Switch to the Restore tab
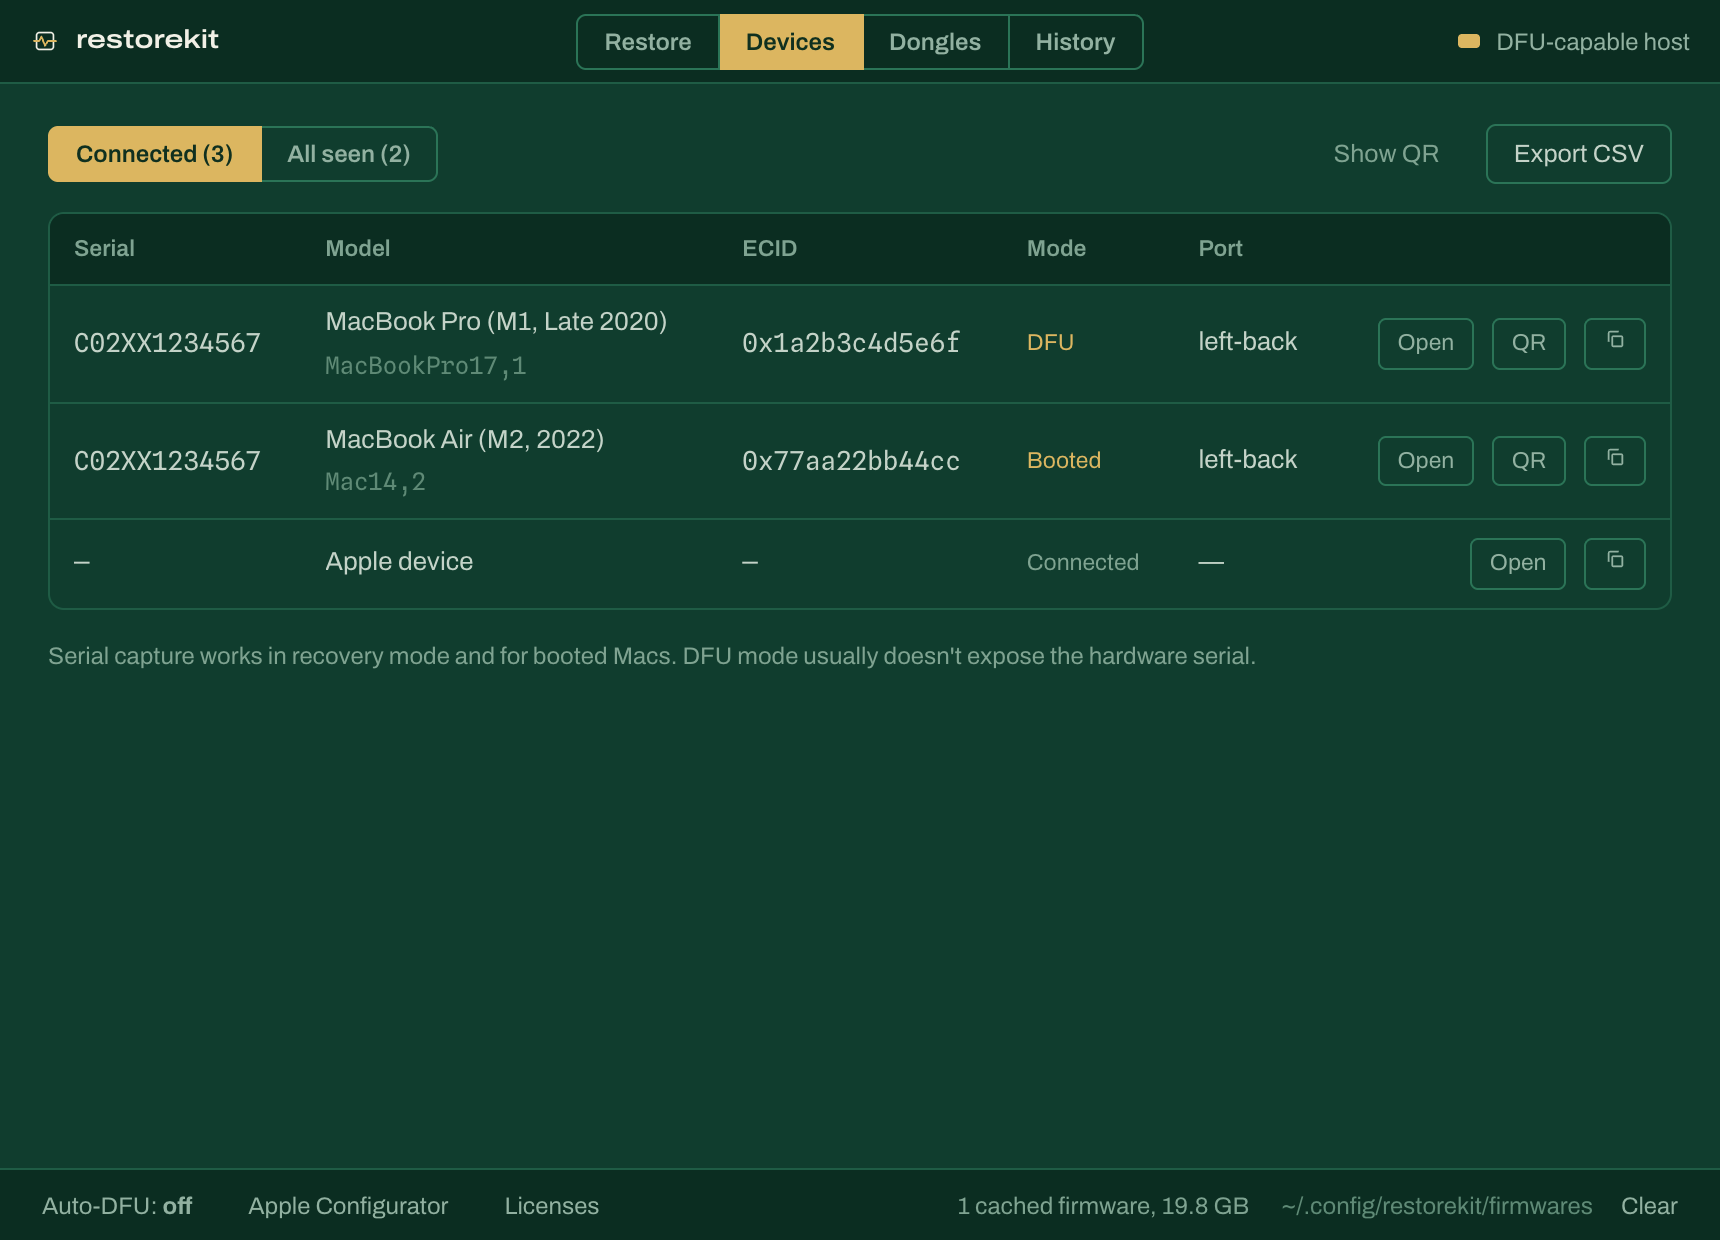Screen dimensions: 1720x1240 click(x=648, y=42)
